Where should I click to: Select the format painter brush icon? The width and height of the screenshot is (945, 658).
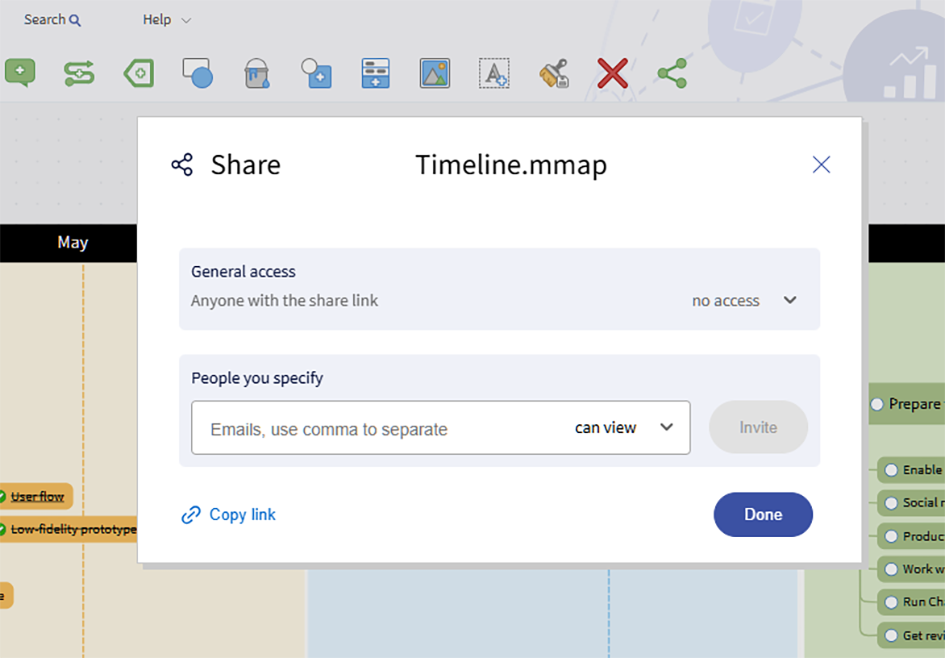[553, 73]
